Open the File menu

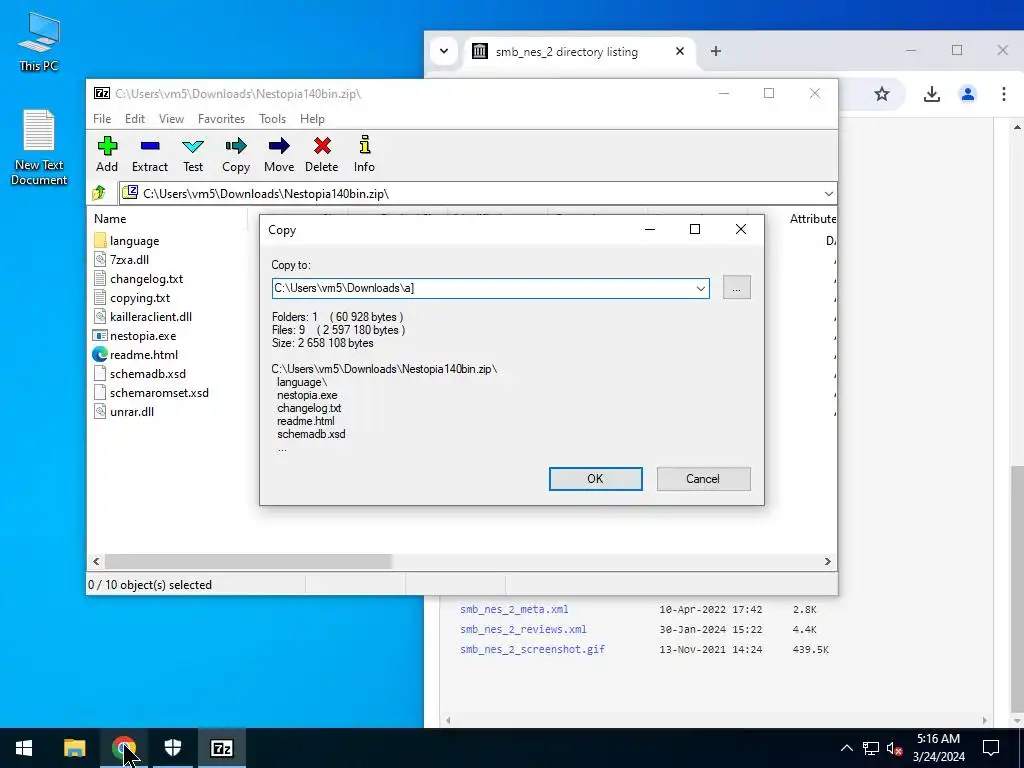click(x=102, y=118)
